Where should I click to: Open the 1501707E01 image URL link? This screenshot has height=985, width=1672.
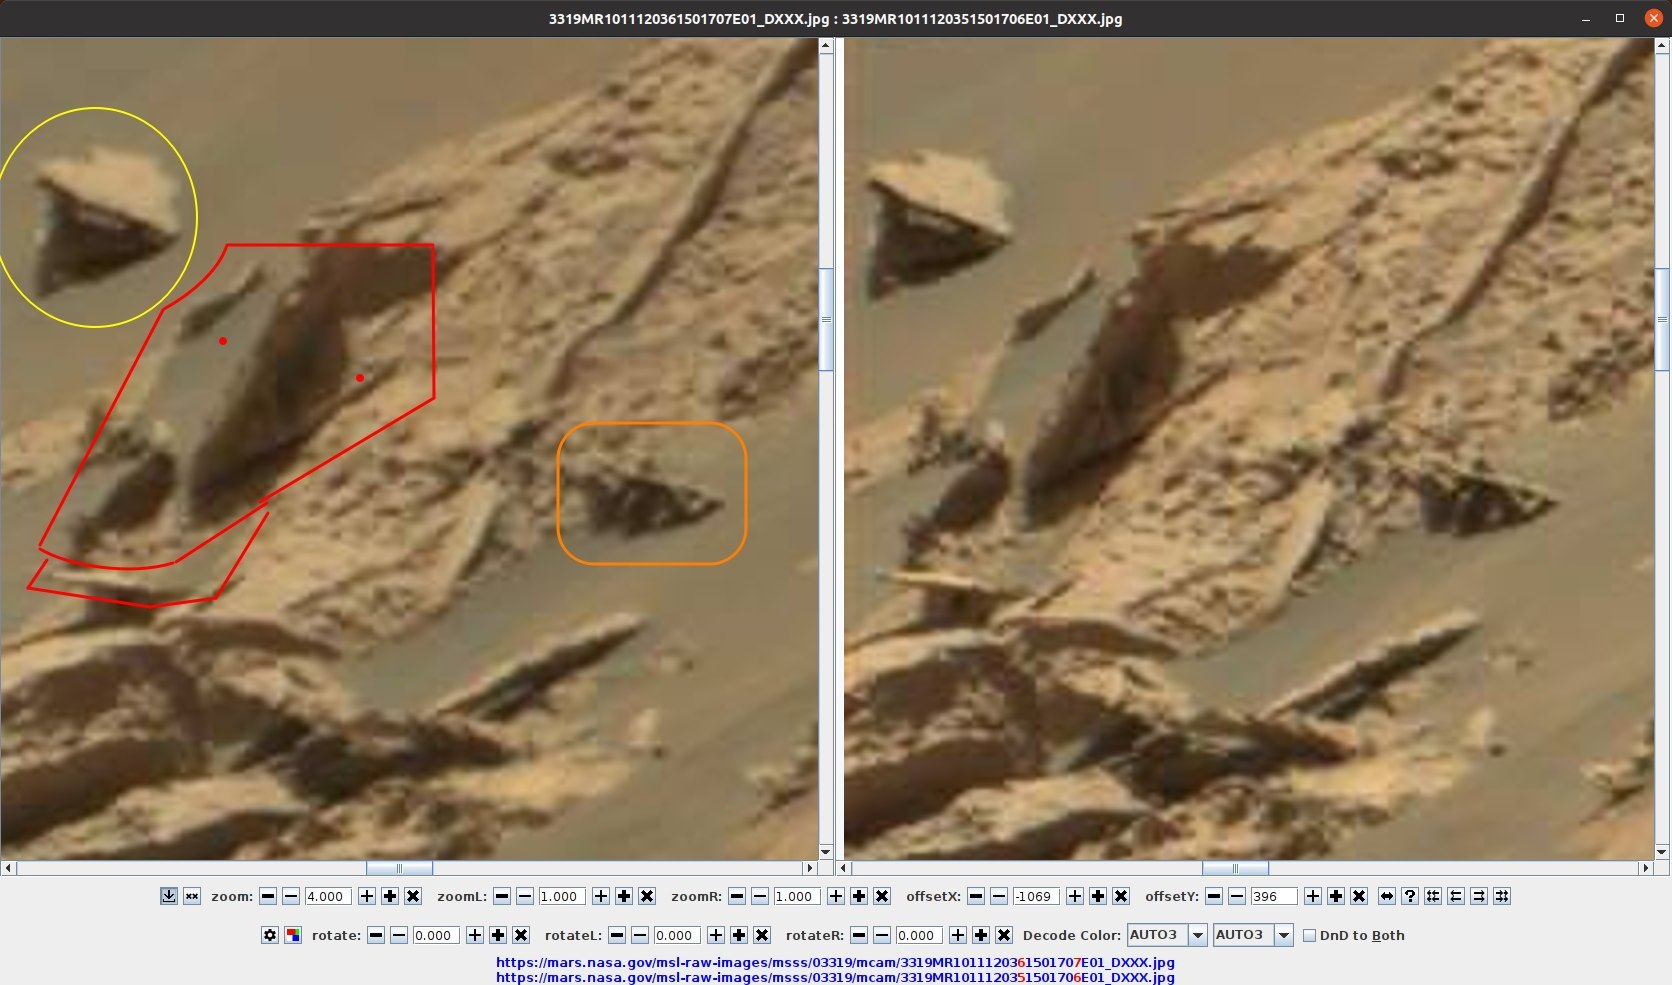tap(835, 962)
